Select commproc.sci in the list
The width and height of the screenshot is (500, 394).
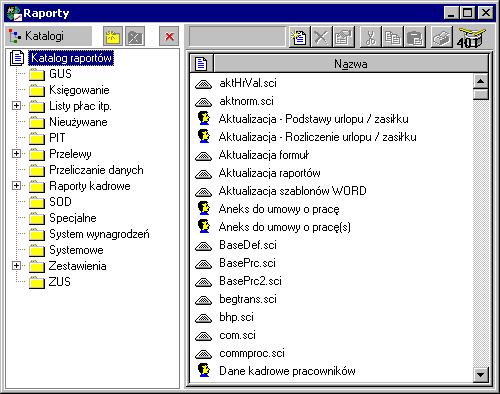point(252,353)
